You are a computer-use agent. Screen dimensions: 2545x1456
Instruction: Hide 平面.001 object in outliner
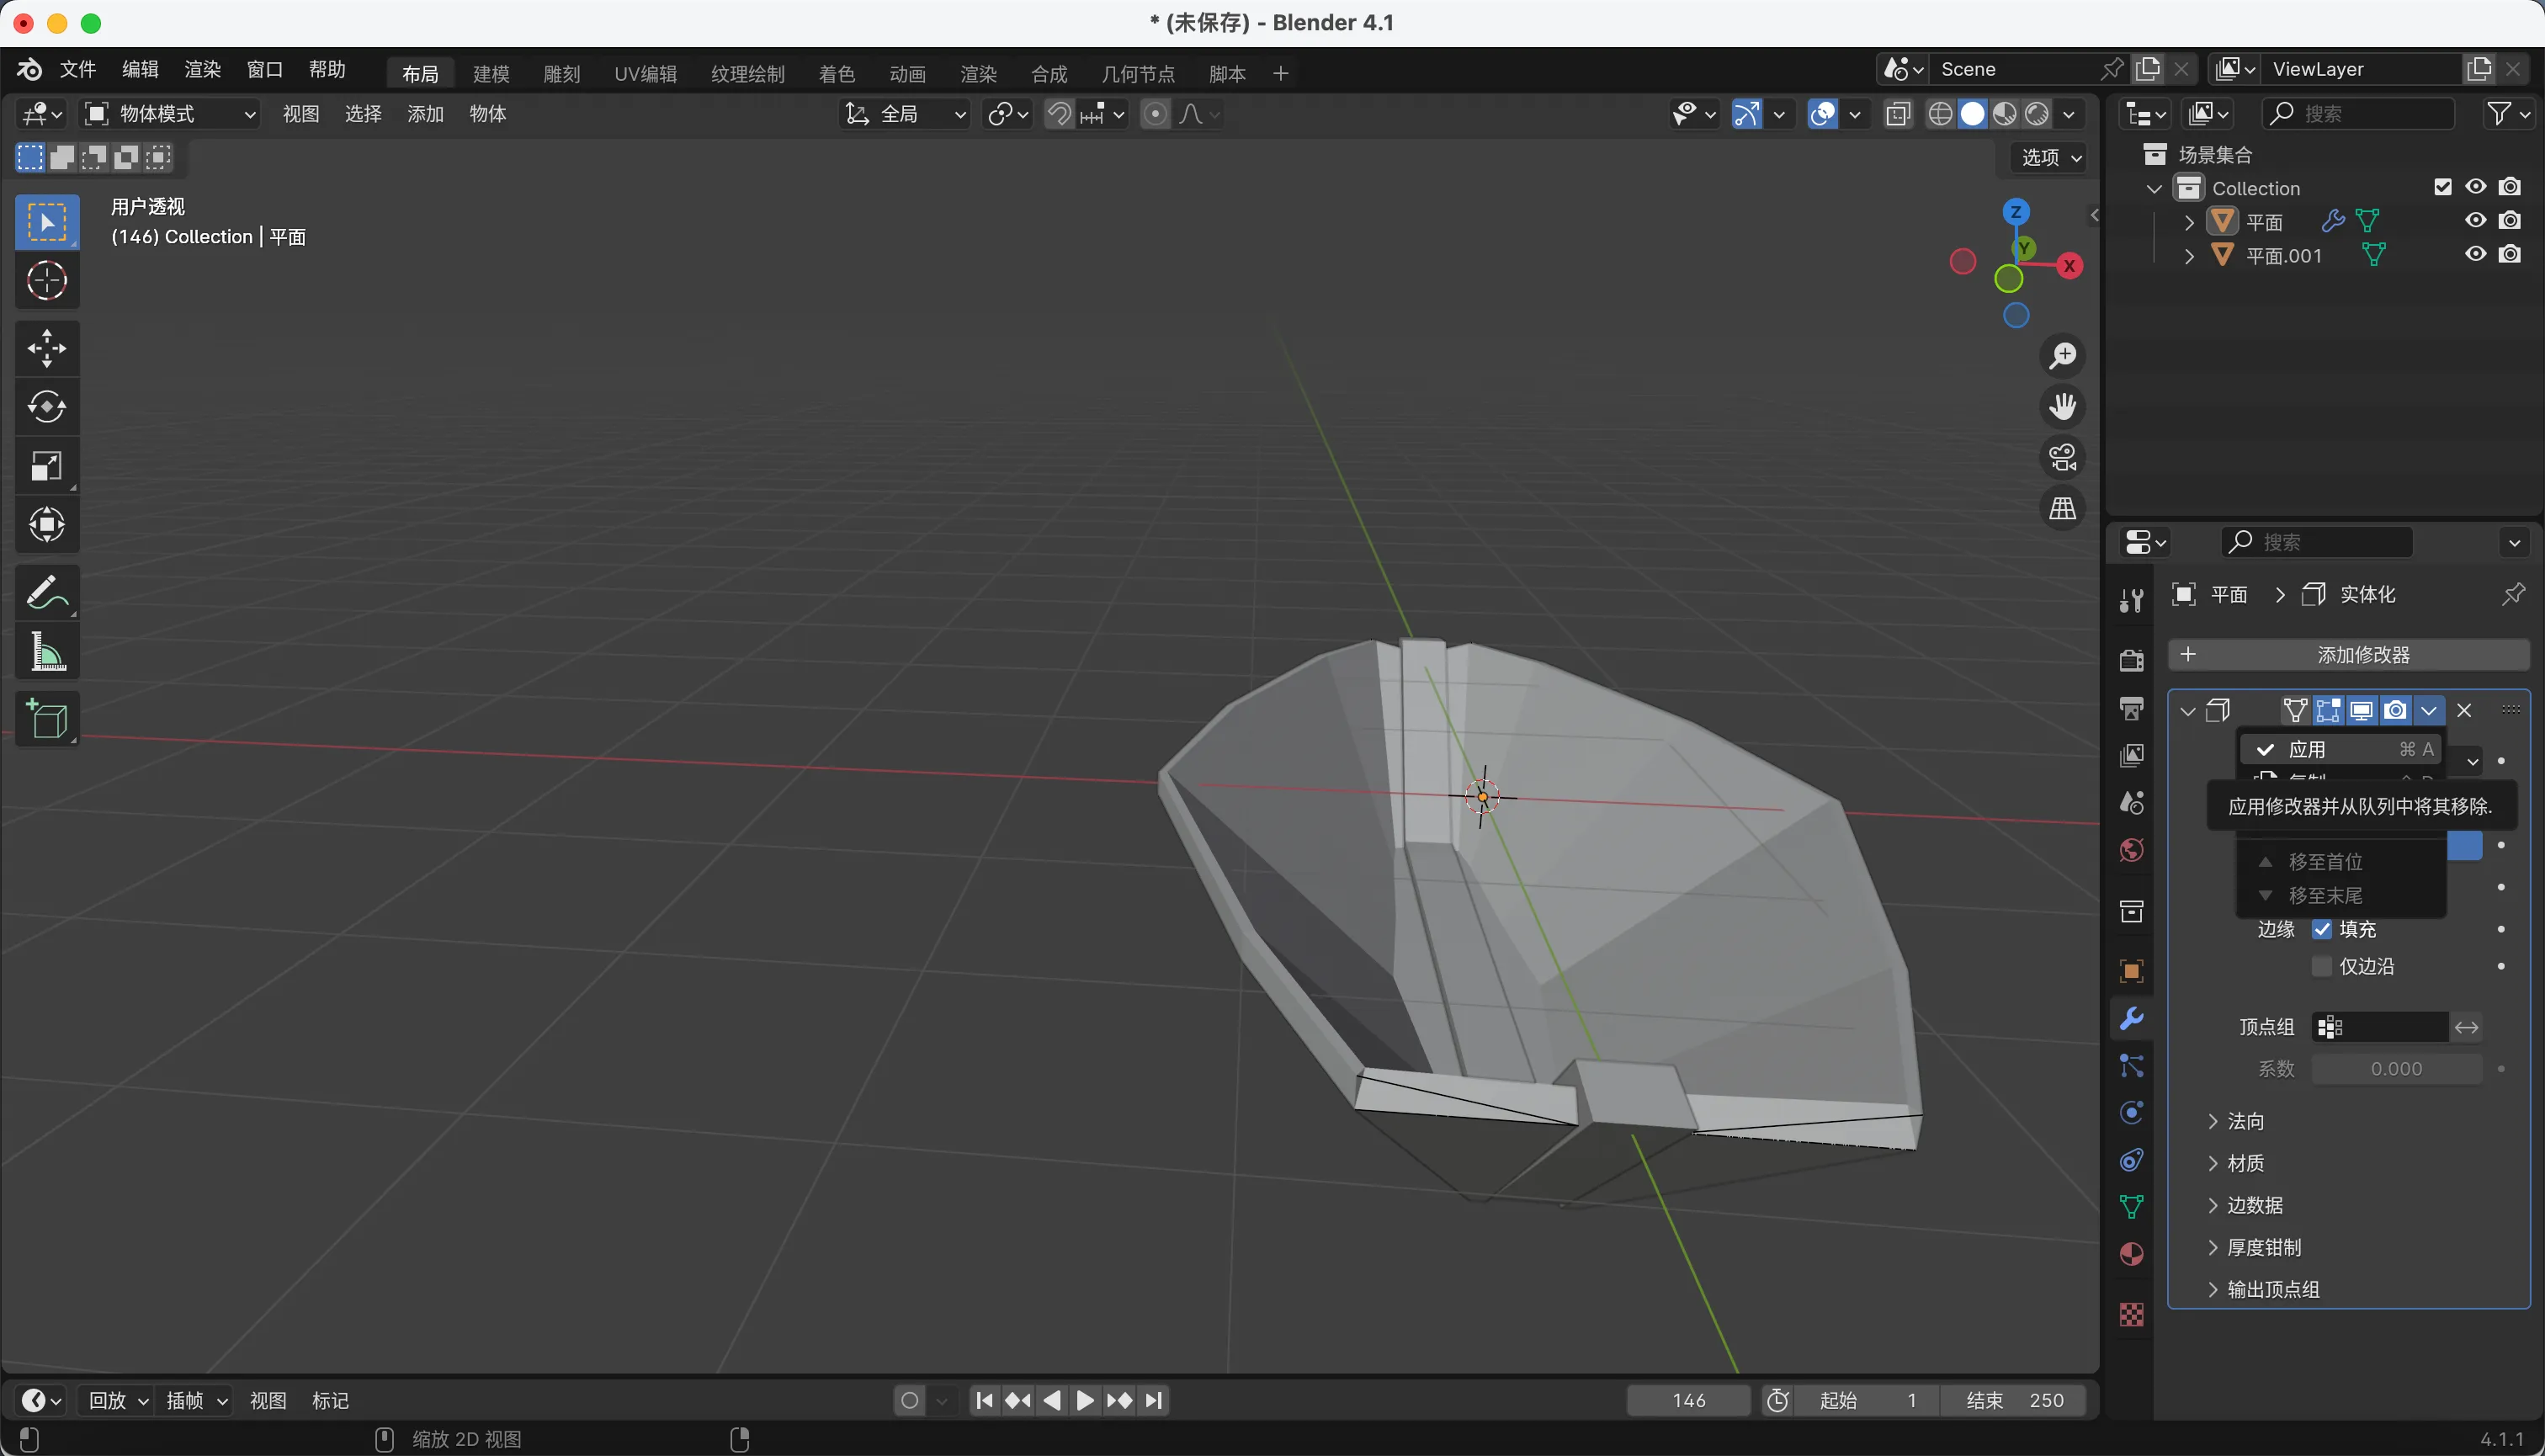(2475, 255)
